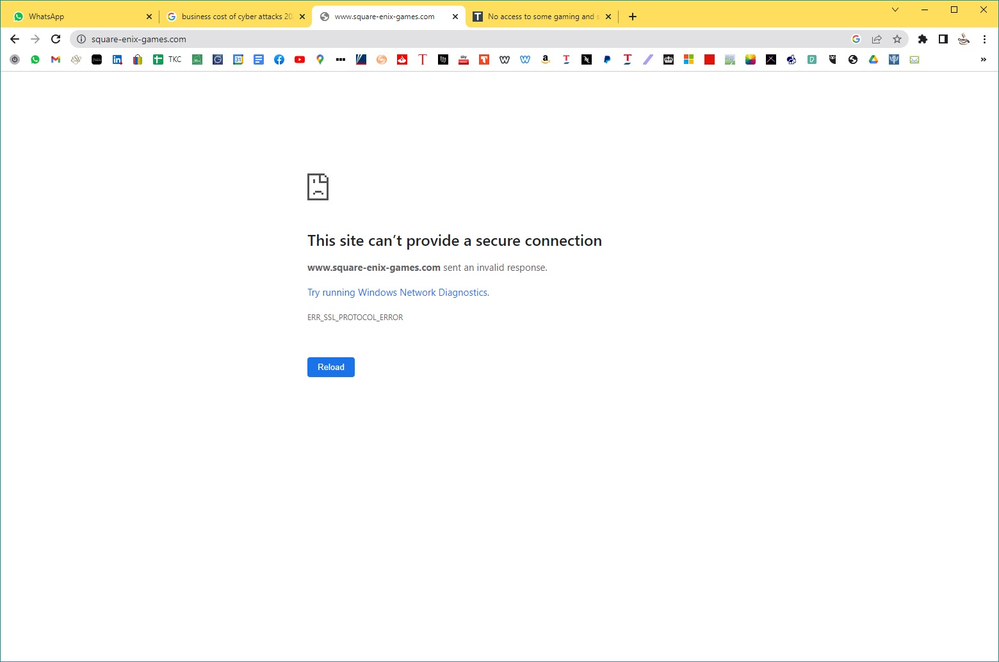This screenshot has height=662, width=999.
Task: Reload page using toolbar refresh icon
Action: (56, 39)
